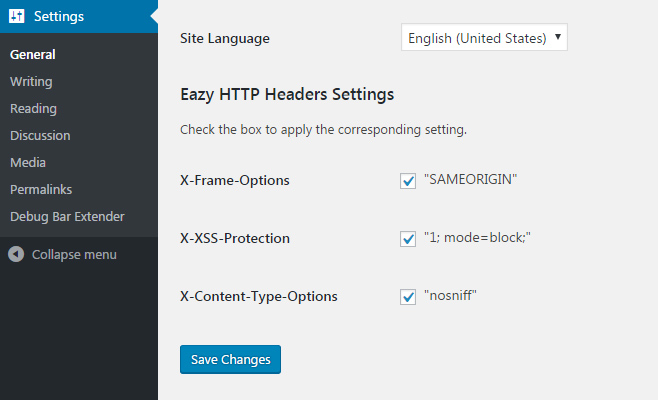Toggle the X-XSS-Protection checkbox
This screenshot has width=658, height=400.
click(x=407, y=239)
